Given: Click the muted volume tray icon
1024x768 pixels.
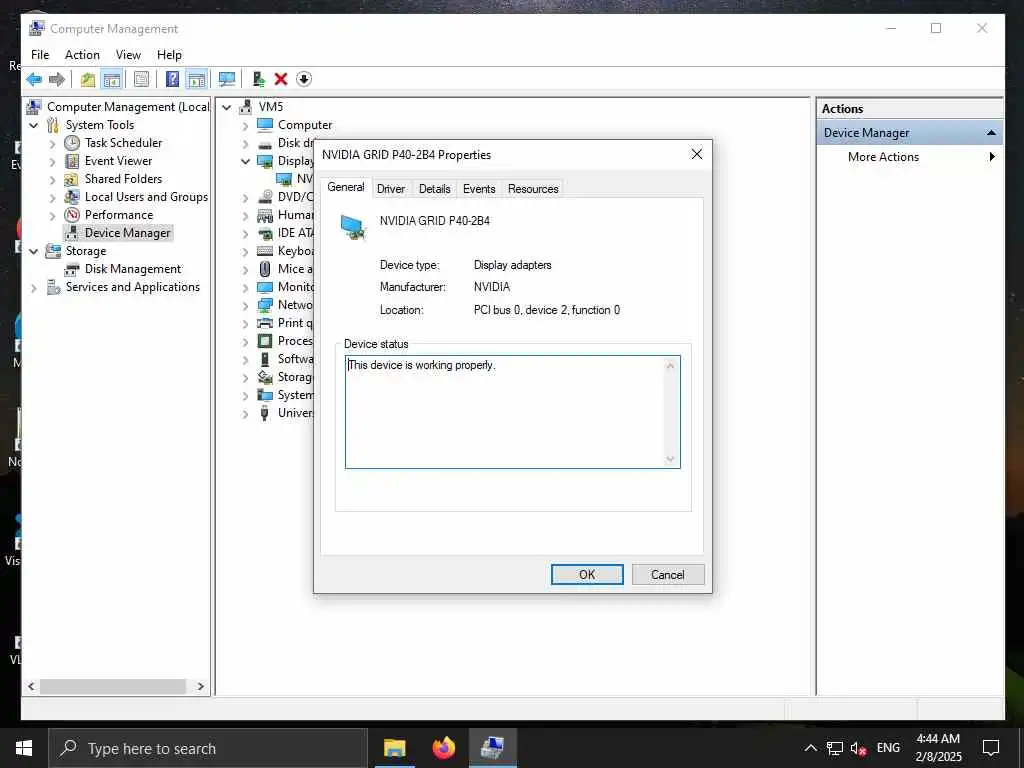Looking at the screenshot, I should point(858,748).
